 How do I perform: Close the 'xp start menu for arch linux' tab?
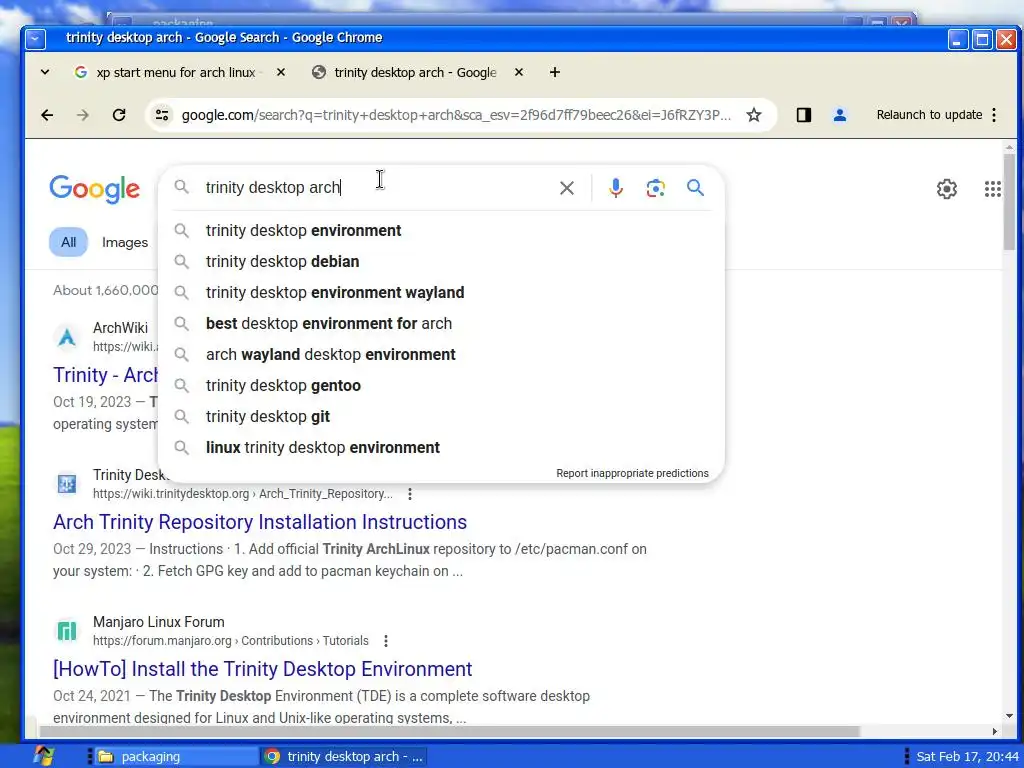(x=281, y=72)
